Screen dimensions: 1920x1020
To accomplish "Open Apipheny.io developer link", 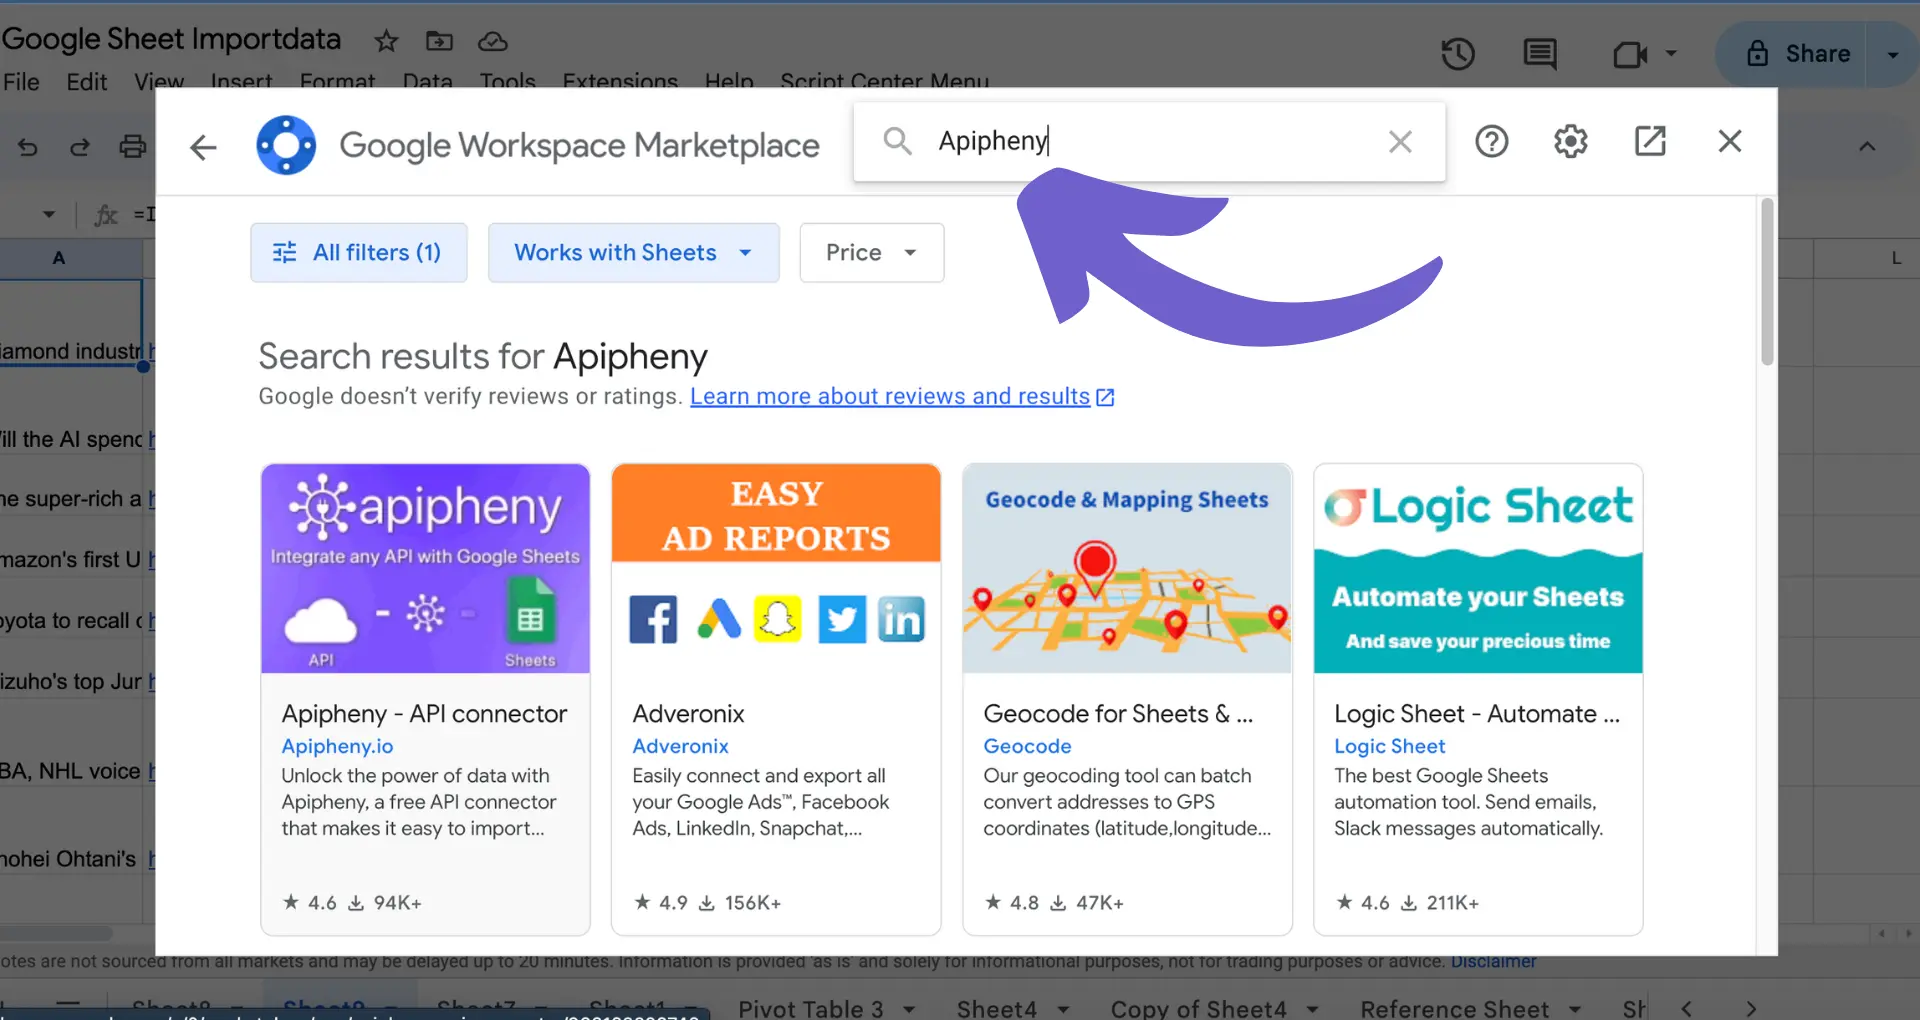I will pos(337,746).
